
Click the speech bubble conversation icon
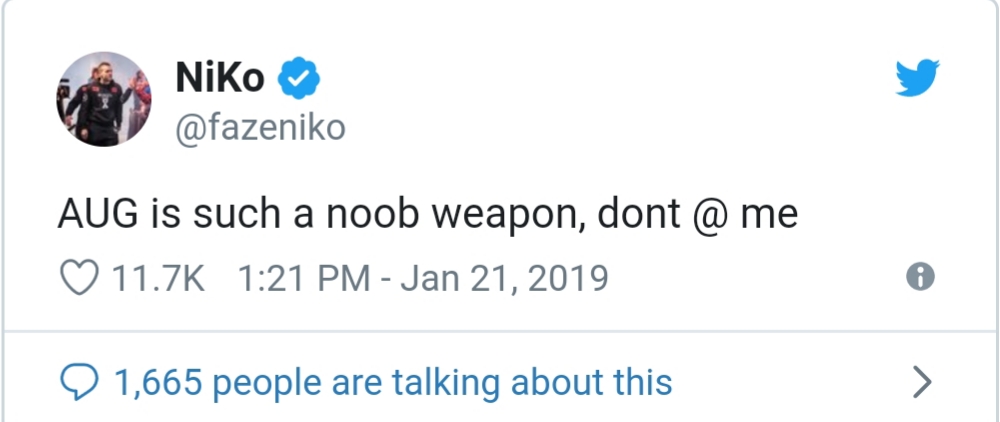78,381
